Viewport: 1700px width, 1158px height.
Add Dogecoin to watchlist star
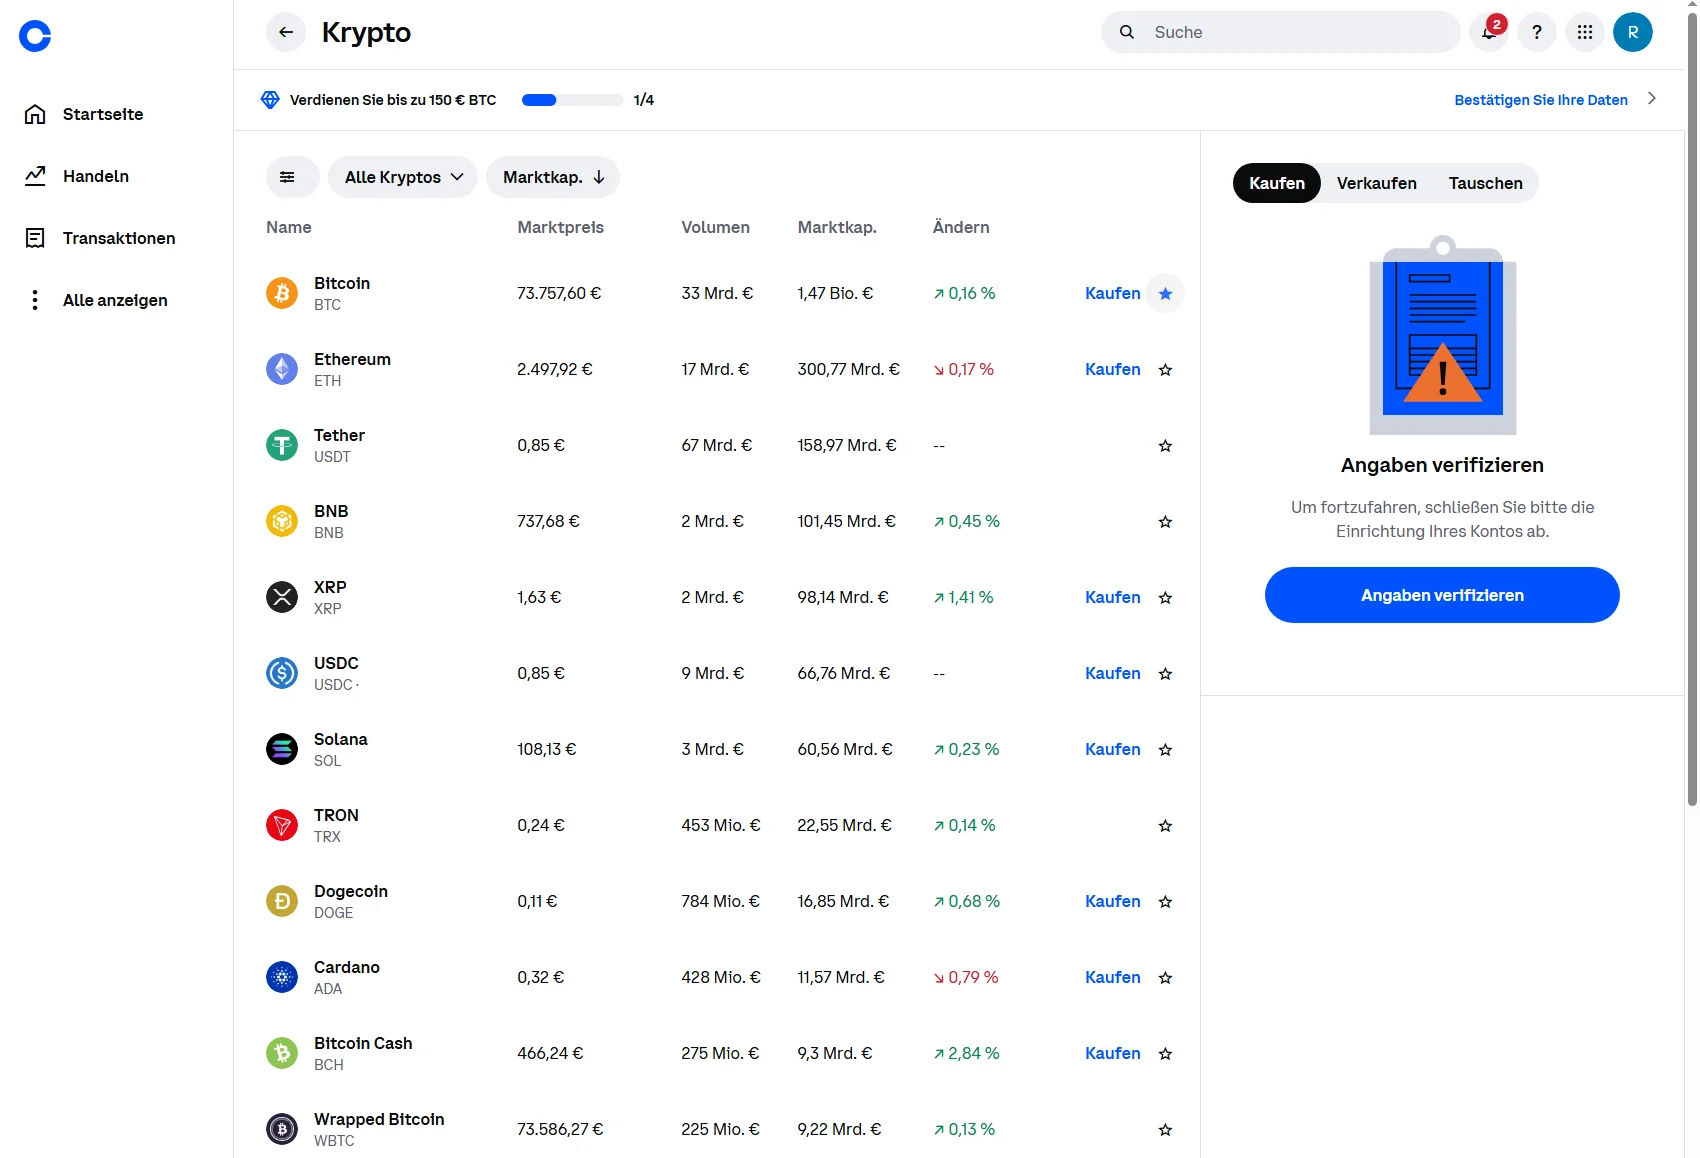point(1165,901)
